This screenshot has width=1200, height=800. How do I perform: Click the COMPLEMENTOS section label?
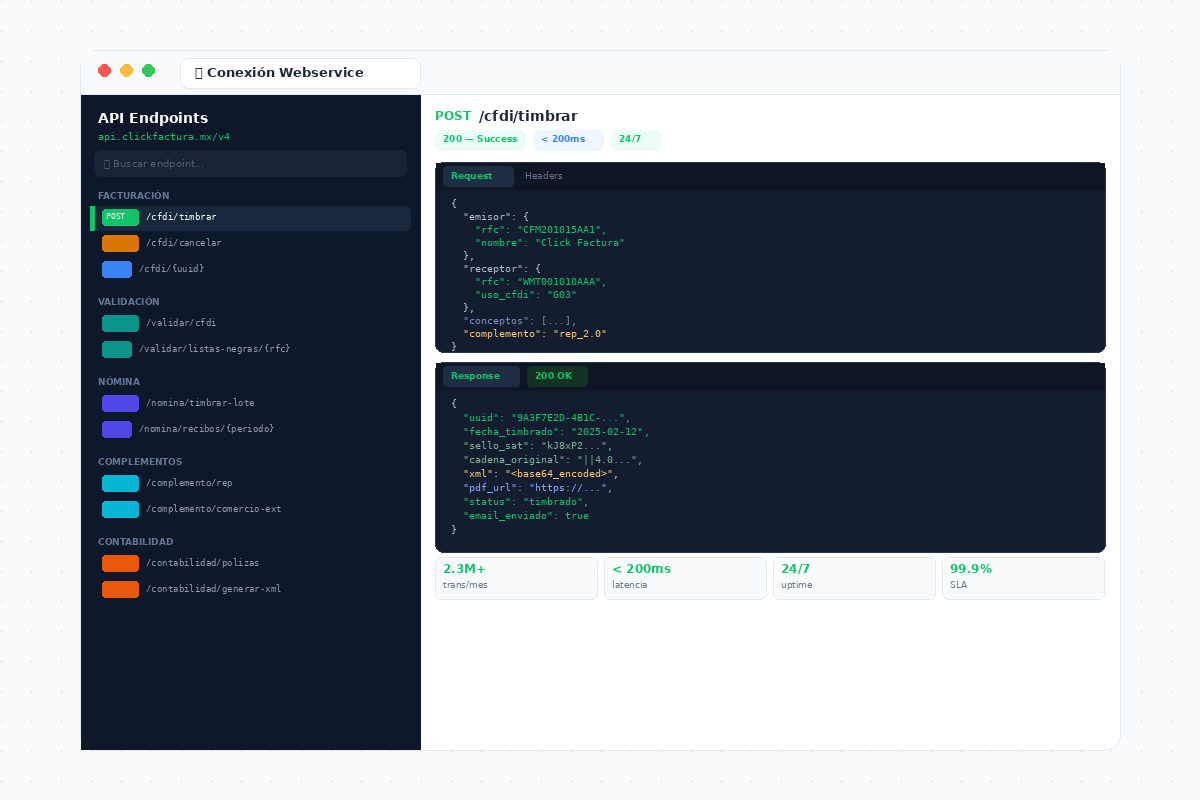pyautogui.click(x=140, y=462)
